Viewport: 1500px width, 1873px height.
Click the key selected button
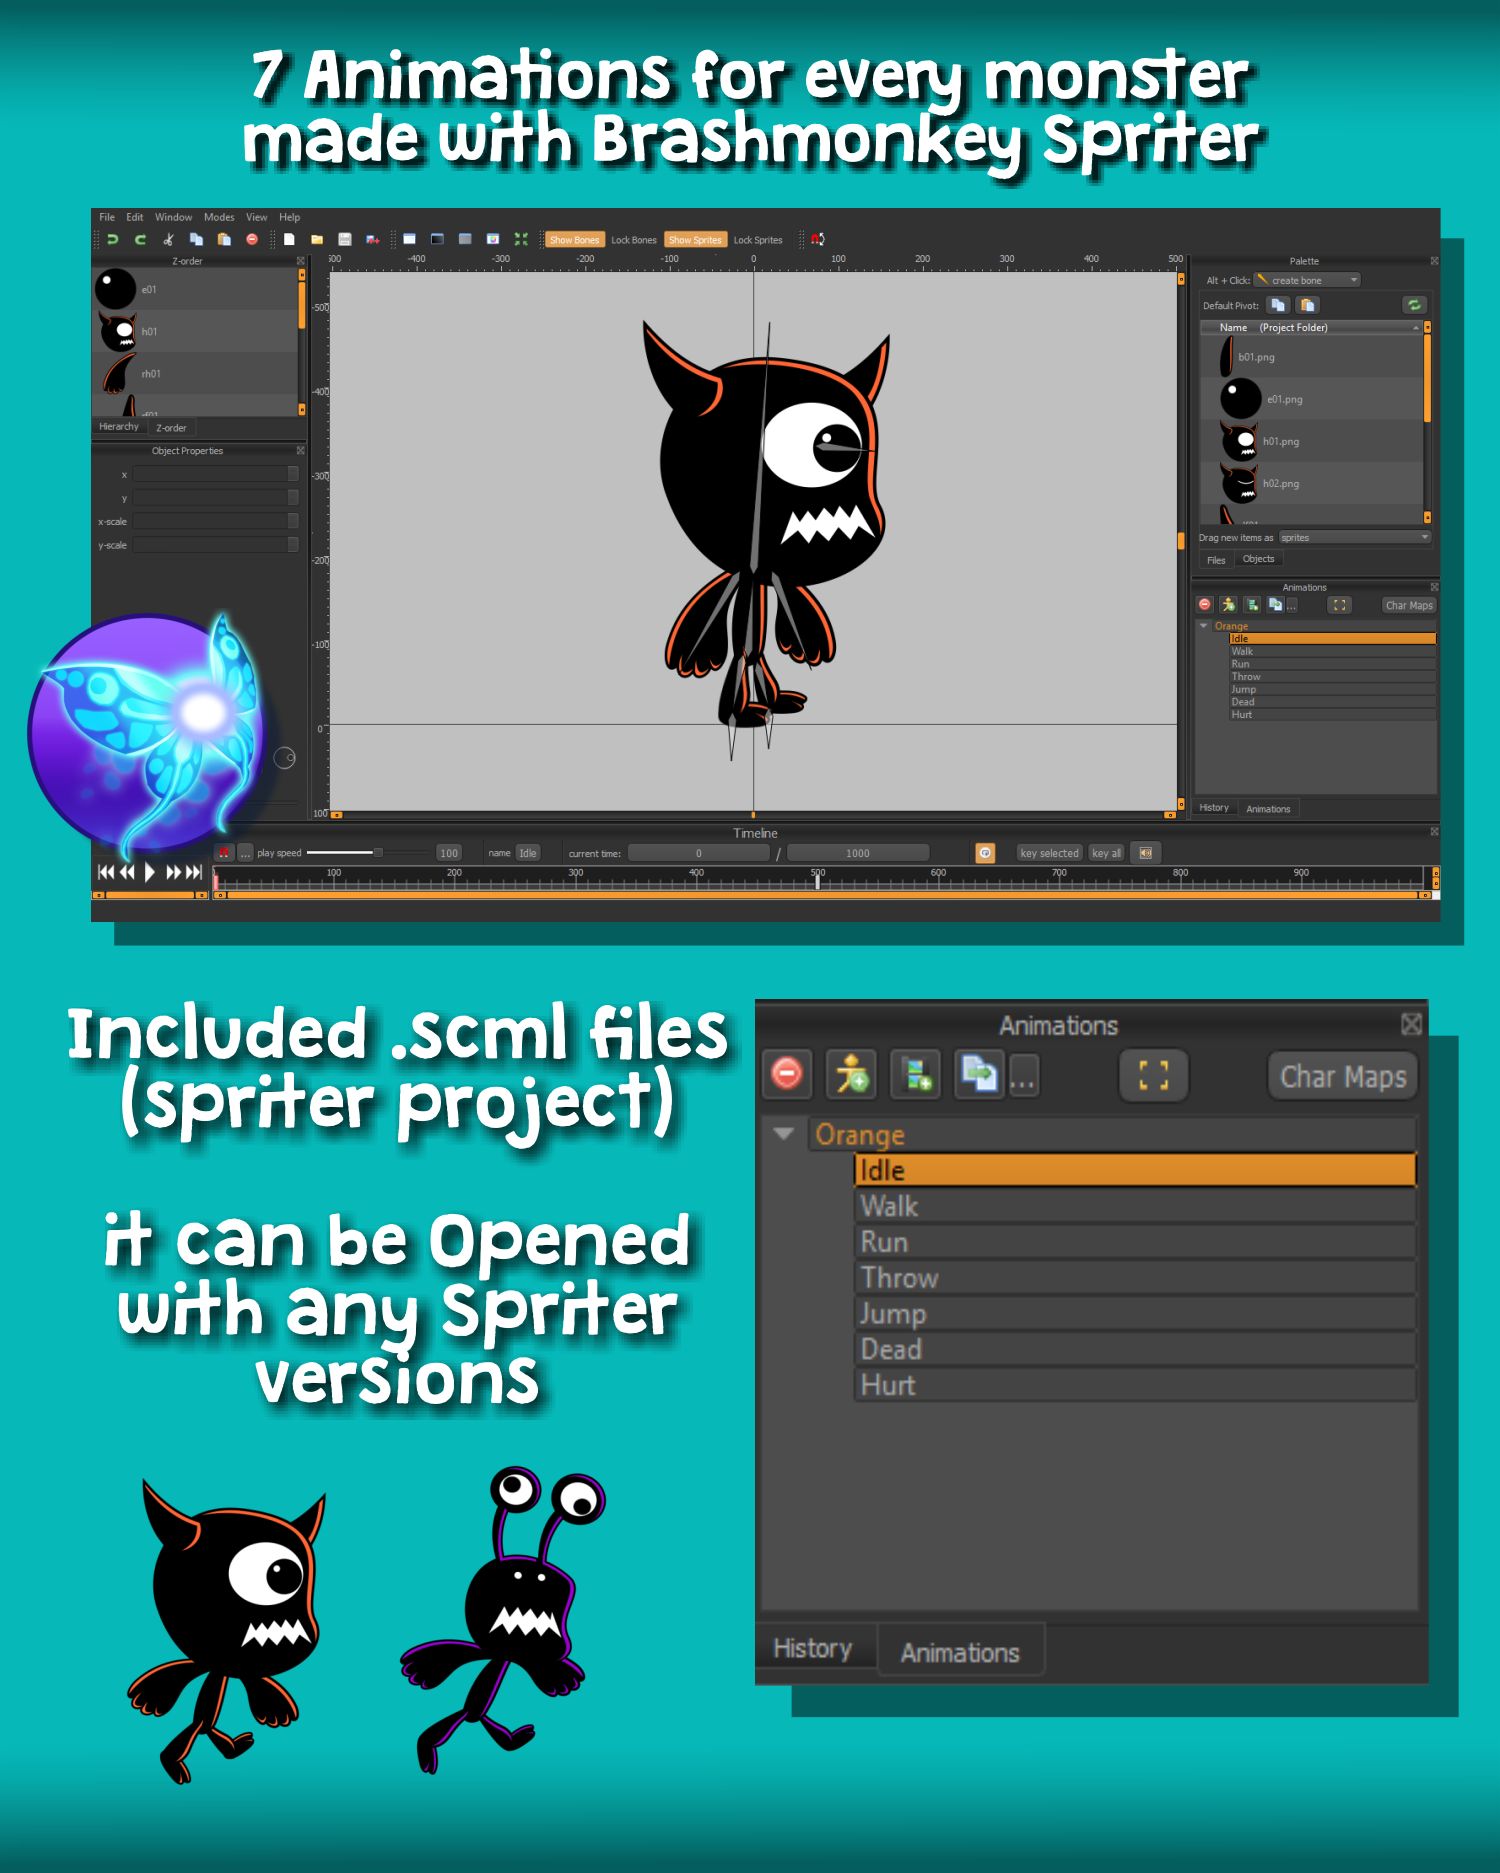(x=1049, y=853)
